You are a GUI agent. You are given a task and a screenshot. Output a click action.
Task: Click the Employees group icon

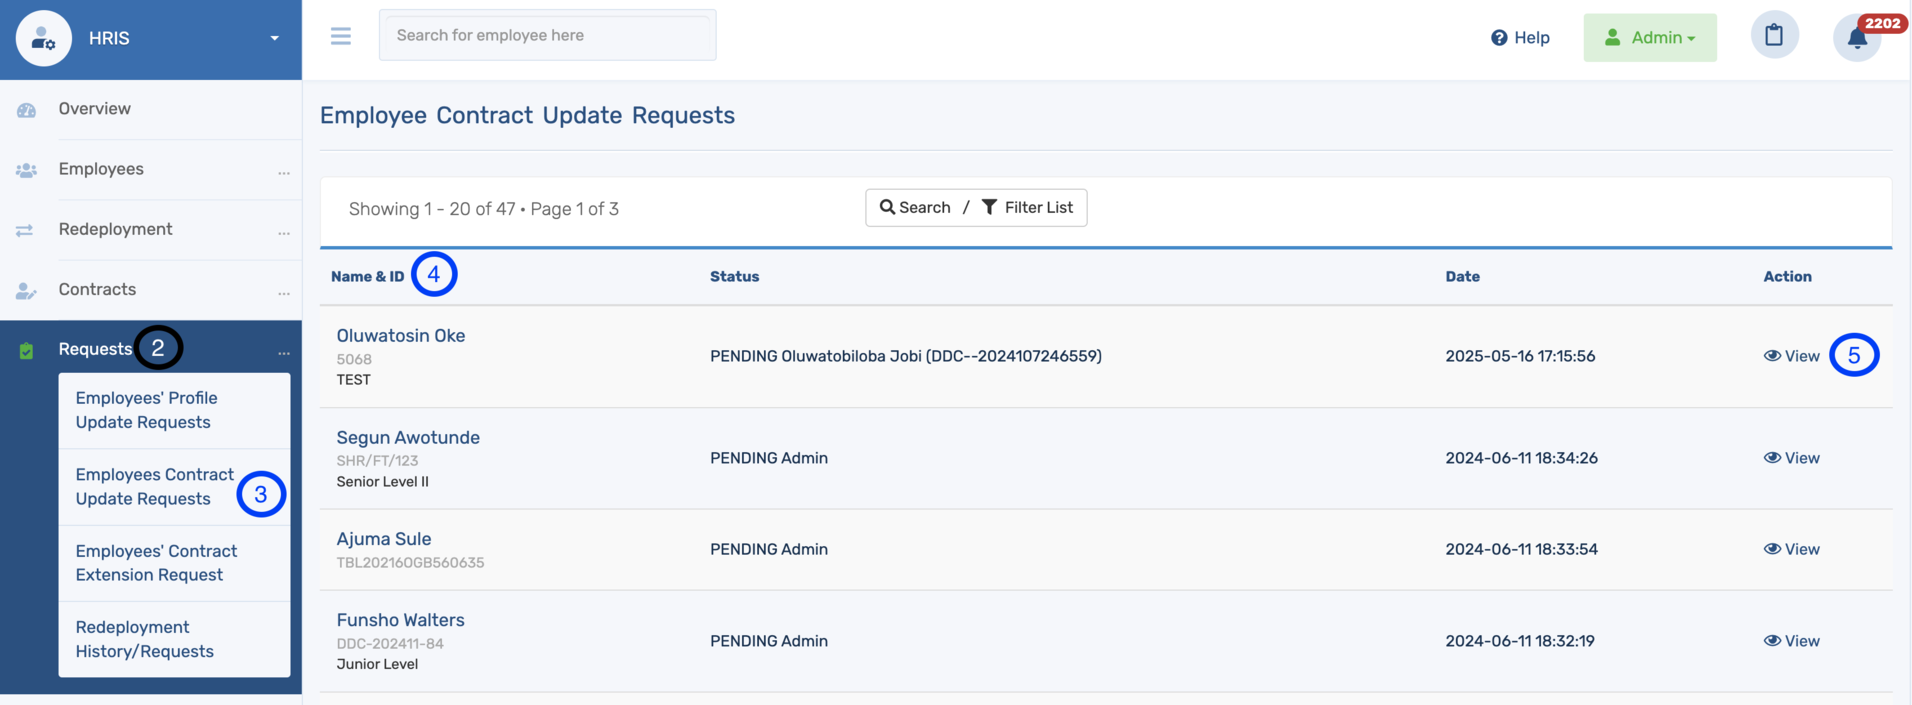pyautogui.click(x=27, y=170)
